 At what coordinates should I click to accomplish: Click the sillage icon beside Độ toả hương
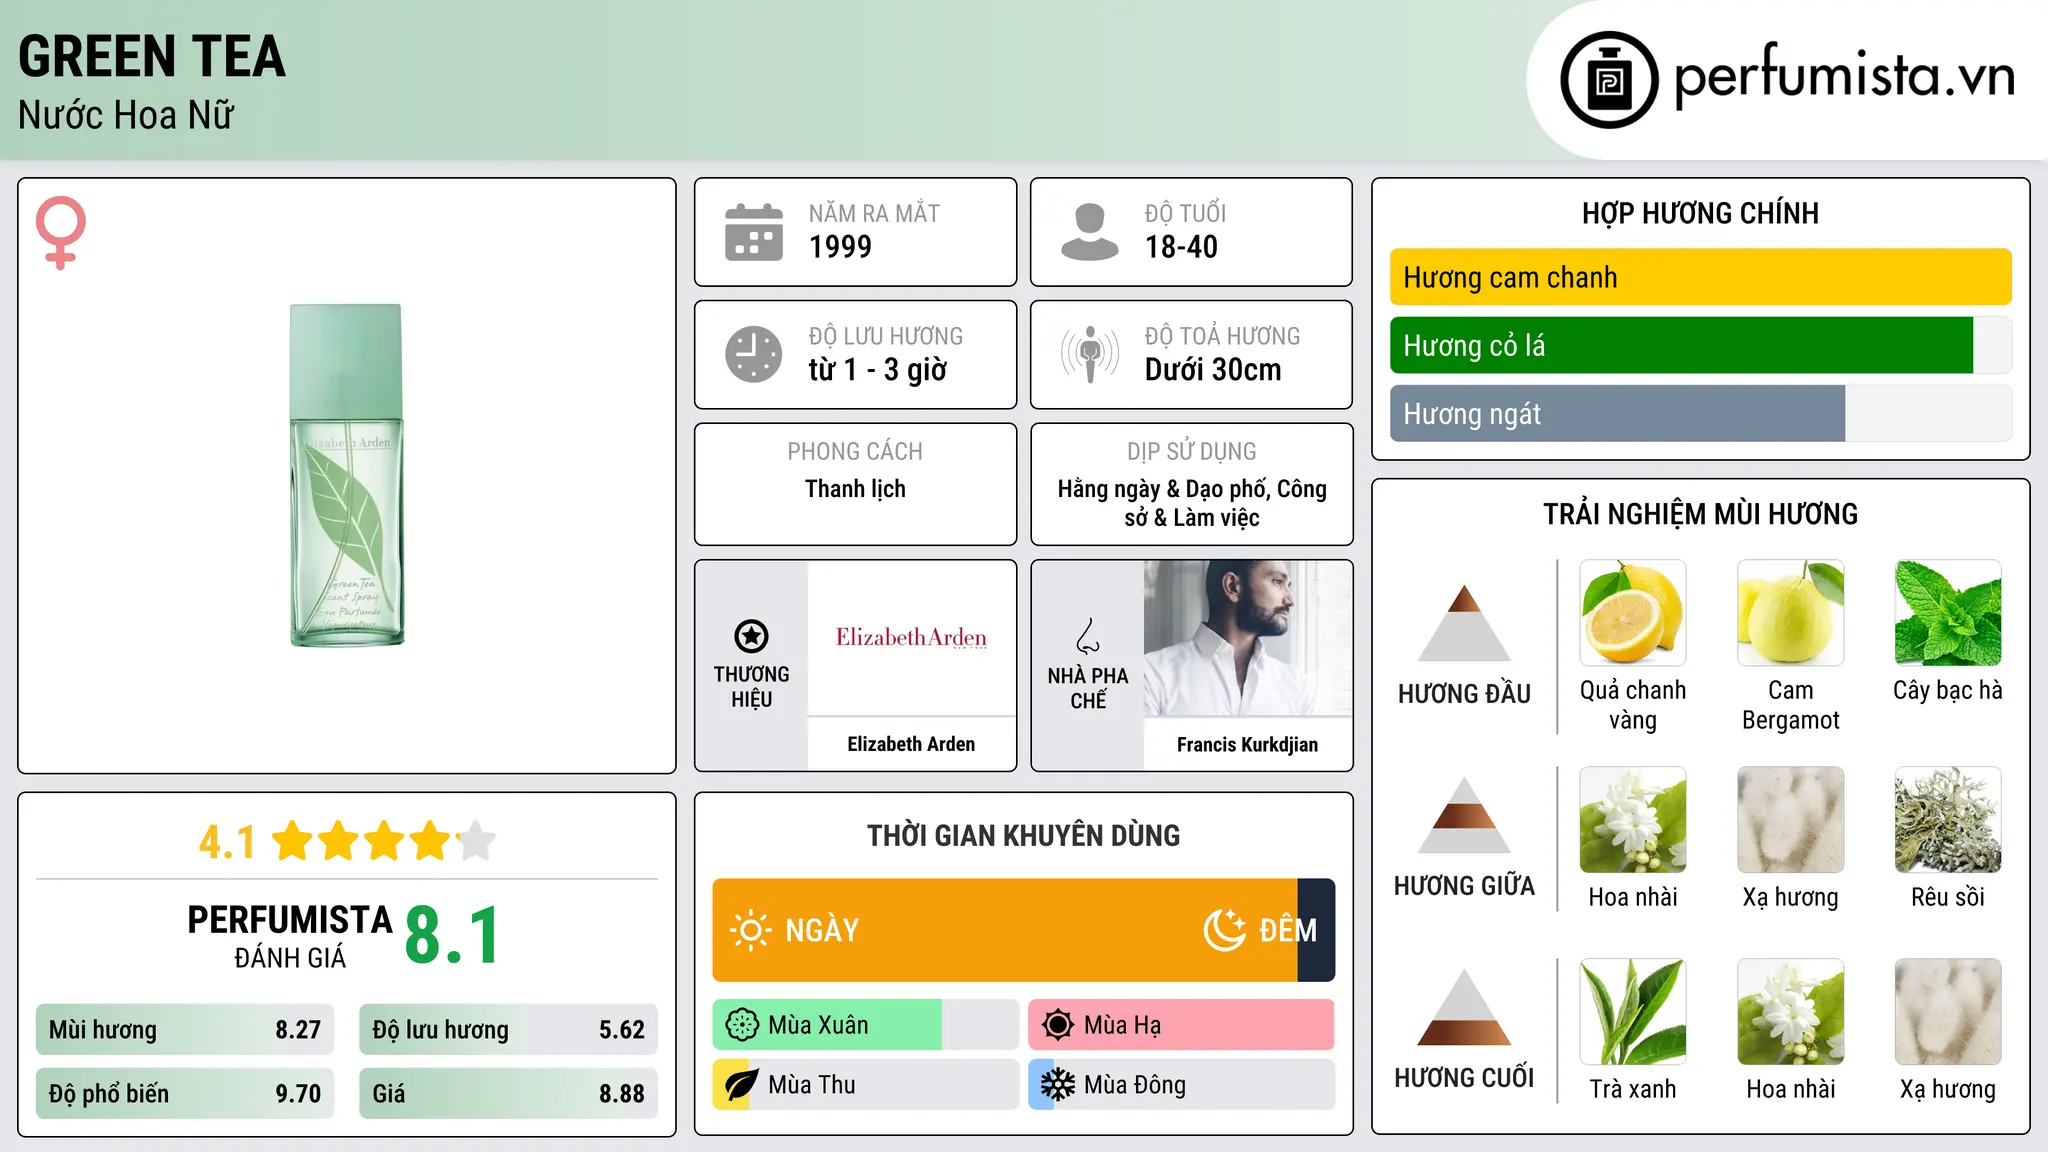(x=1090, y=354)
